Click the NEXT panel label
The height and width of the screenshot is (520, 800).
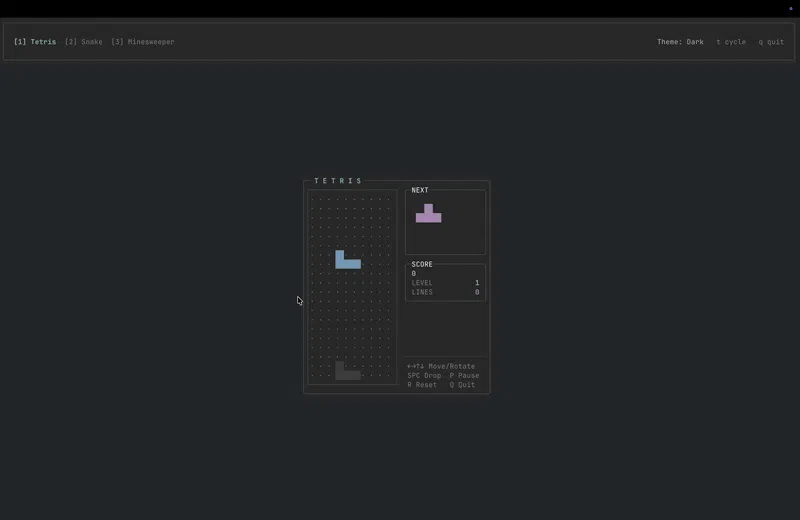(420, 190)
